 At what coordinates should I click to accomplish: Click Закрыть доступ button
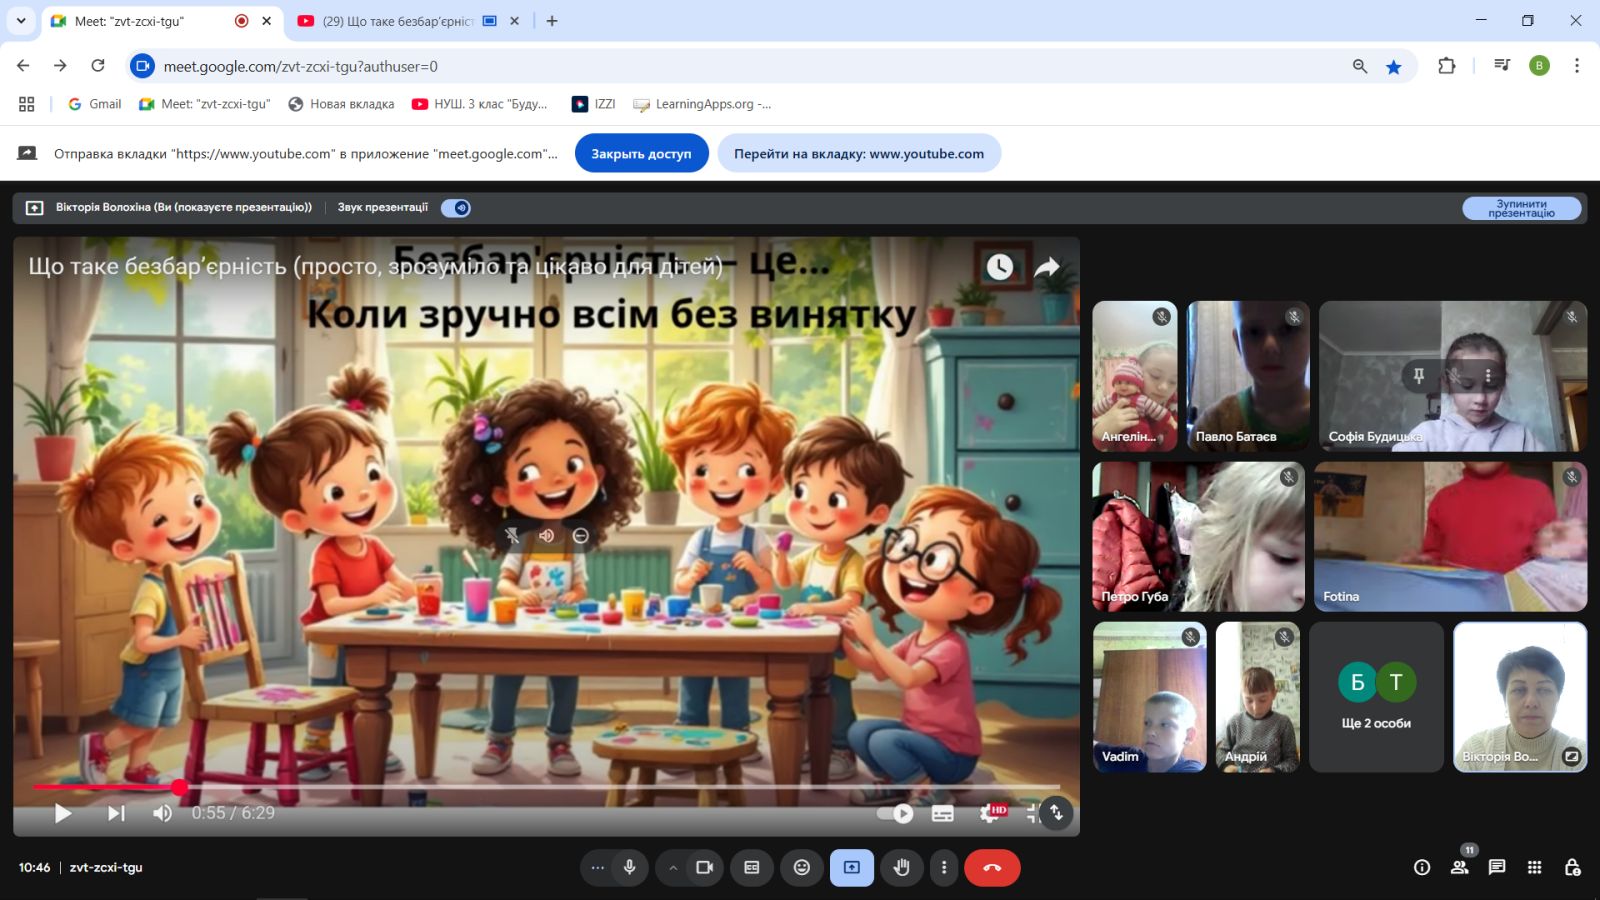coord(641,153)
